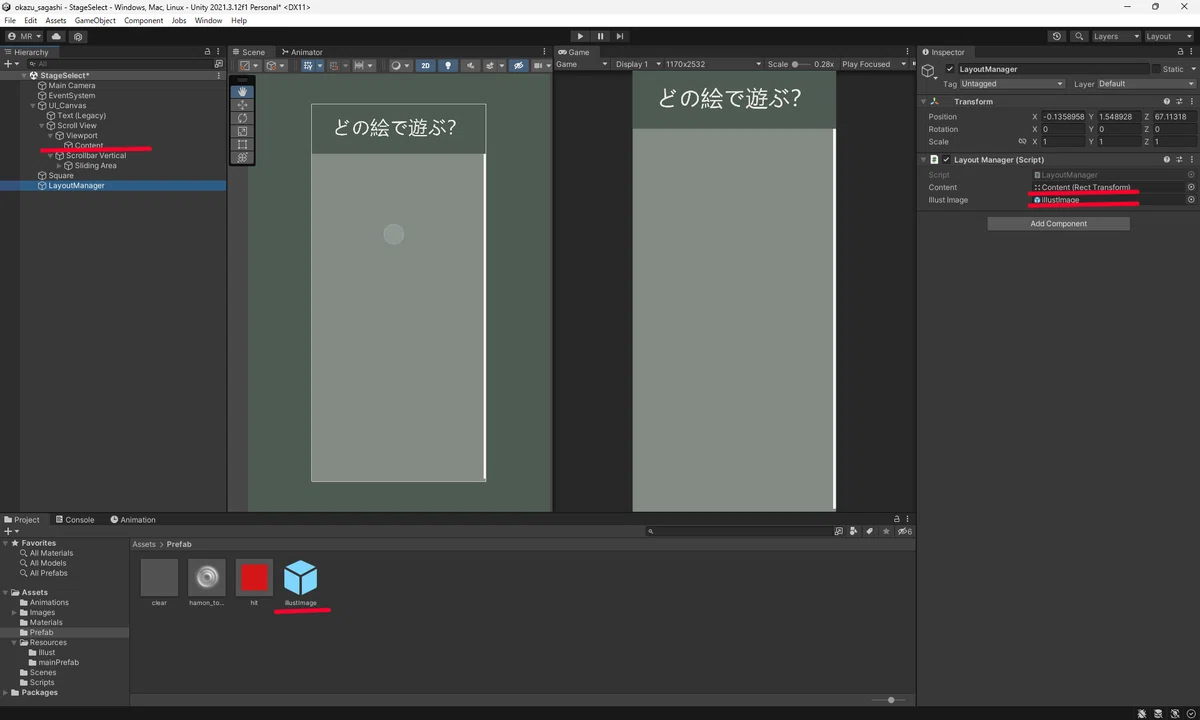Open Layout dropdown in top toolbar
Screen dimensions: 1200x720
[1169, 36]
